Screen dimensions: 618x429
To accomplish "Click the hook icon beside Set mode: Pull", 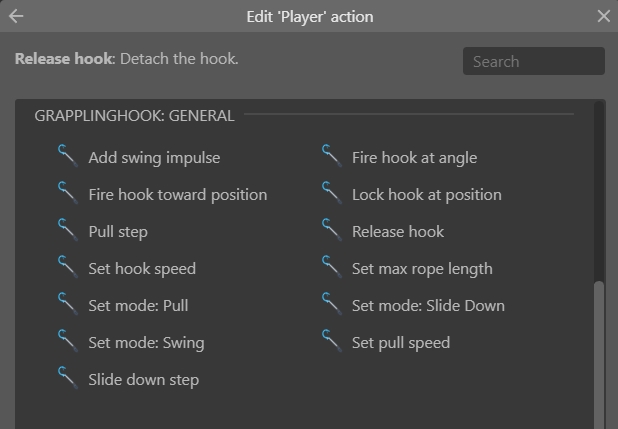I will point(68,304).
